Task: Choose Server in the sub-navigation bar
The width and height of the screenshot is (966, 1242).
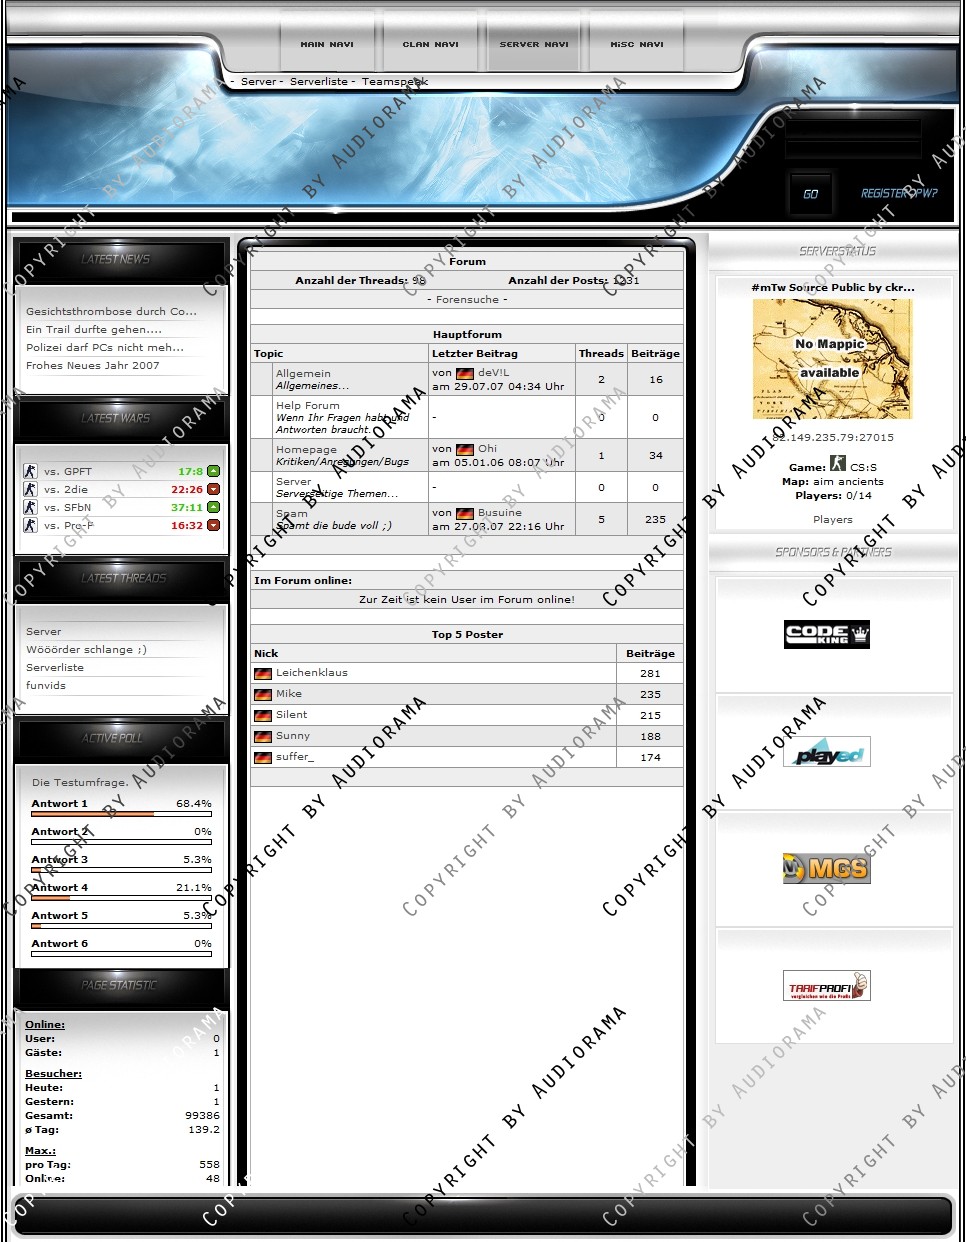Action: [258, 82]
